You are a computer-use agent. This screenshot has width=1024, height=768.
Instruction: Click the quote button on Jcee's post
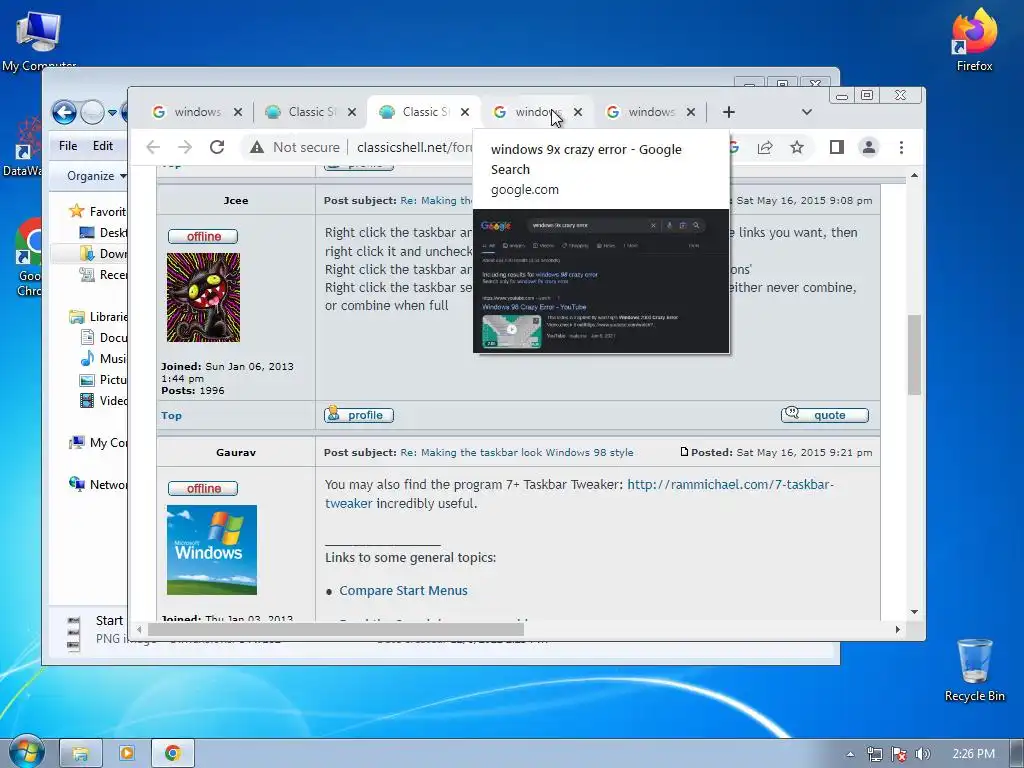(x=825, y=415)
